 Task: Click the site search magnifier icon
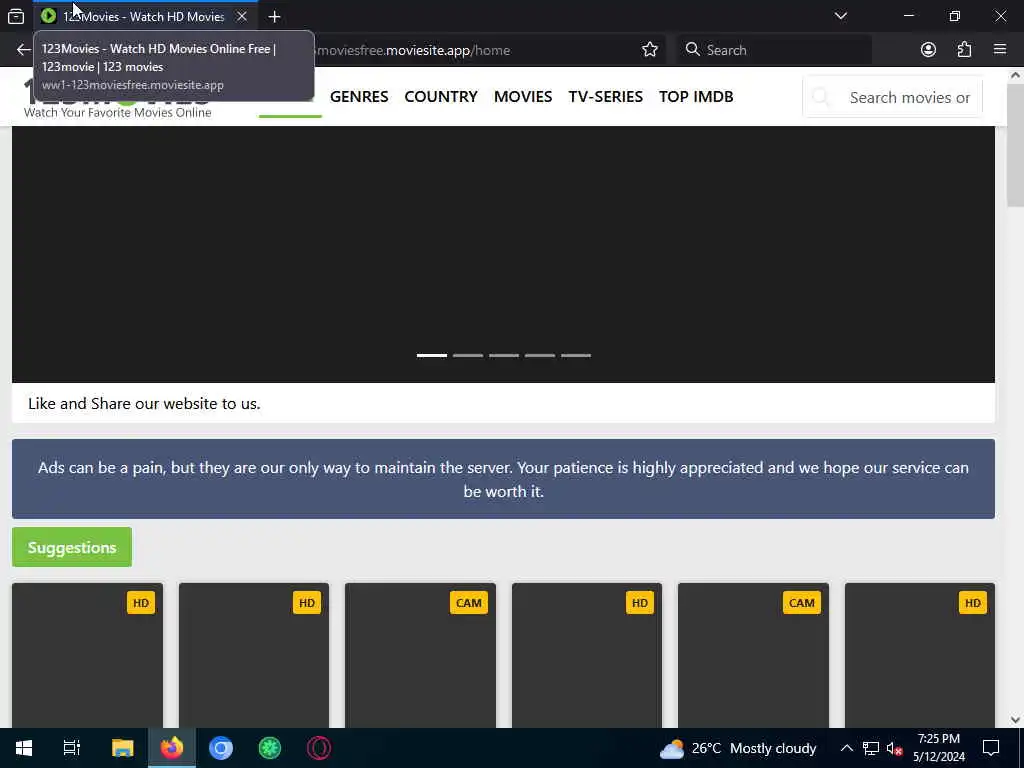(x=821, y=97)
